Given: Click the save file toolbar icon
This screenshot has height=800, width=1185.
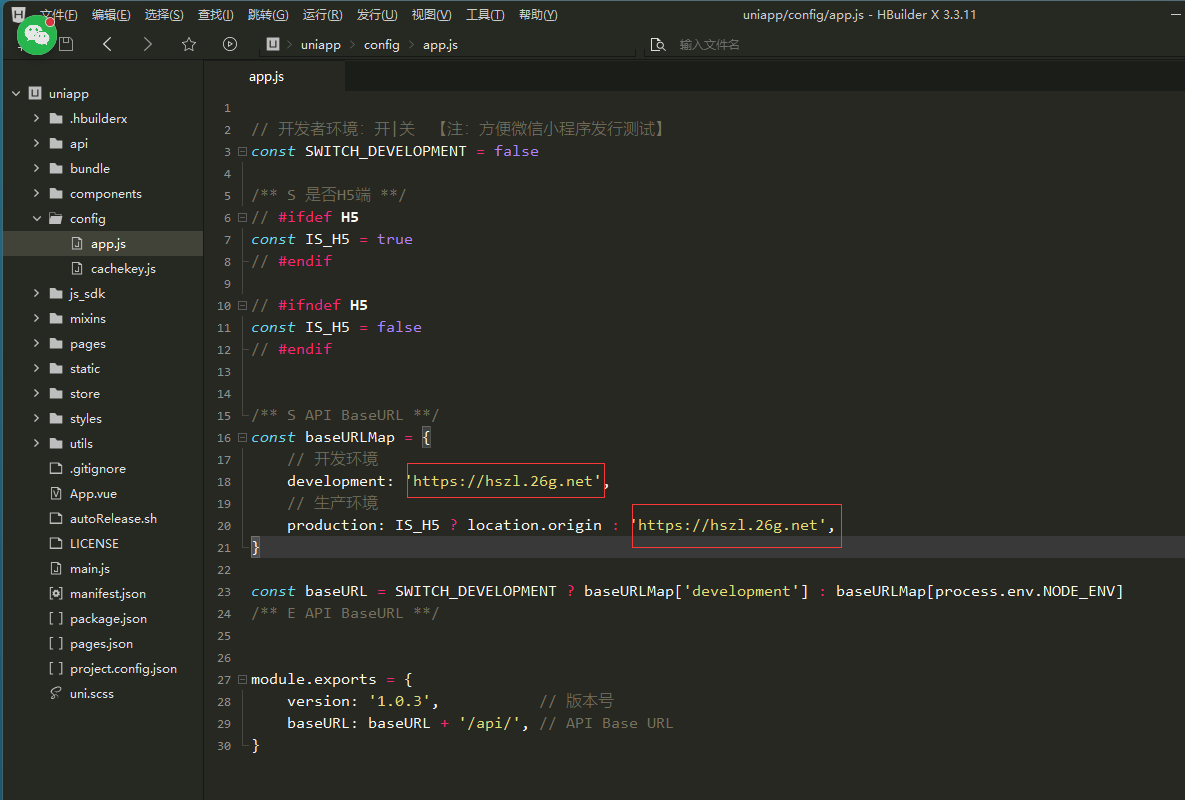Looking at the screenshot, I should tap(67, 45).
